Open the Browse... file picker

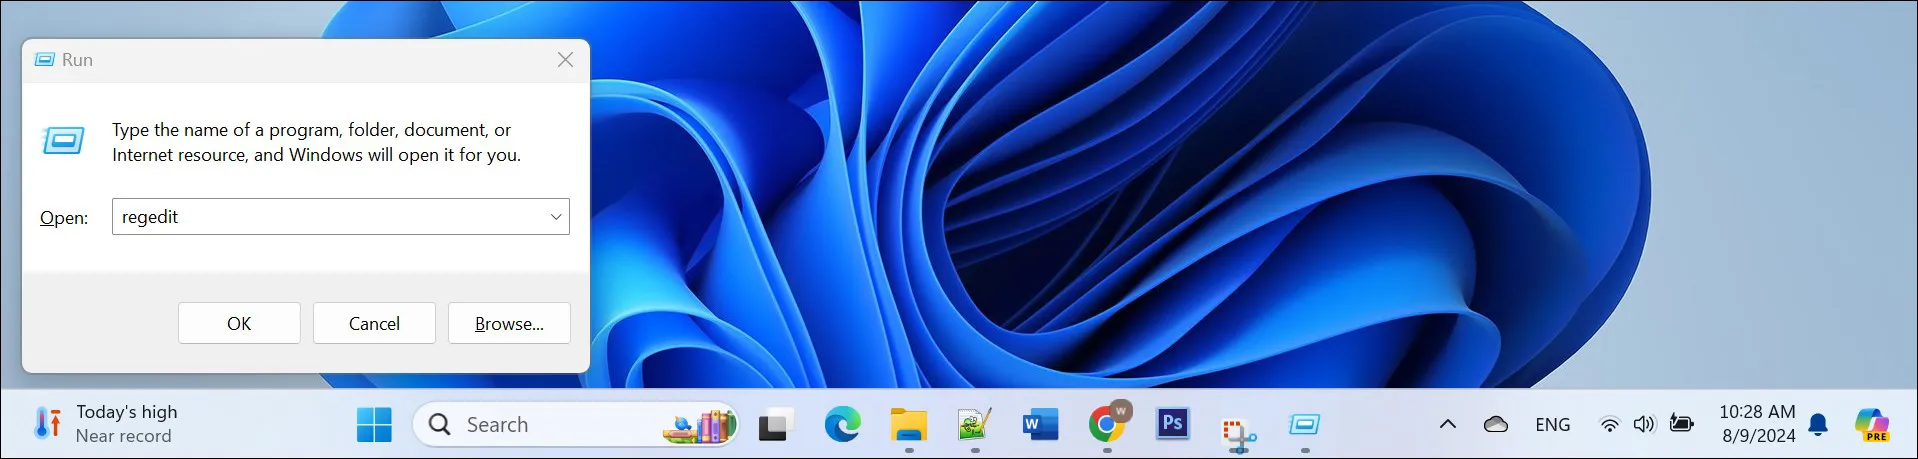(x=509, y=323)
